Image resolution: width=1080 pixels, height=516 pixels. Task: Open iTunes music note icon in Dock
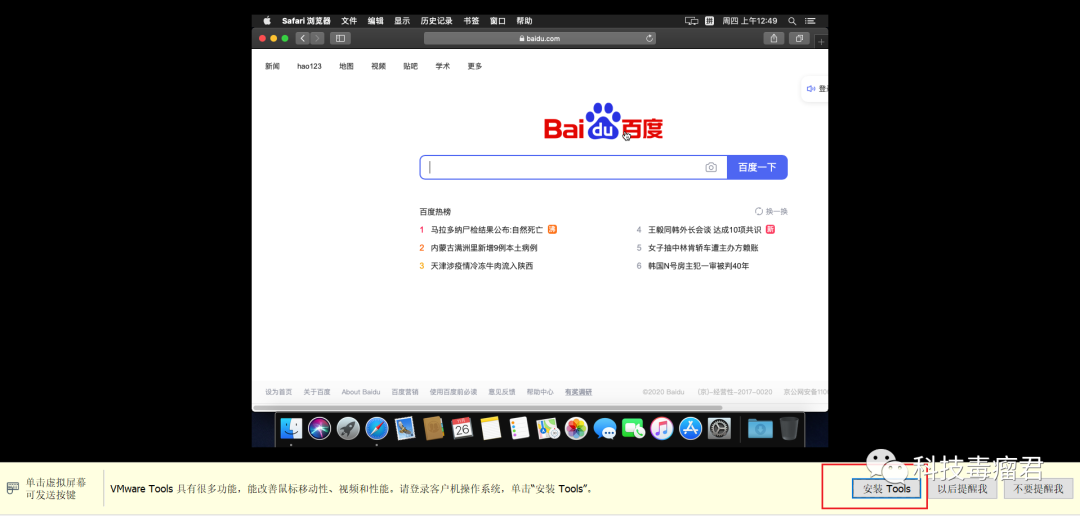click(662, 429)
